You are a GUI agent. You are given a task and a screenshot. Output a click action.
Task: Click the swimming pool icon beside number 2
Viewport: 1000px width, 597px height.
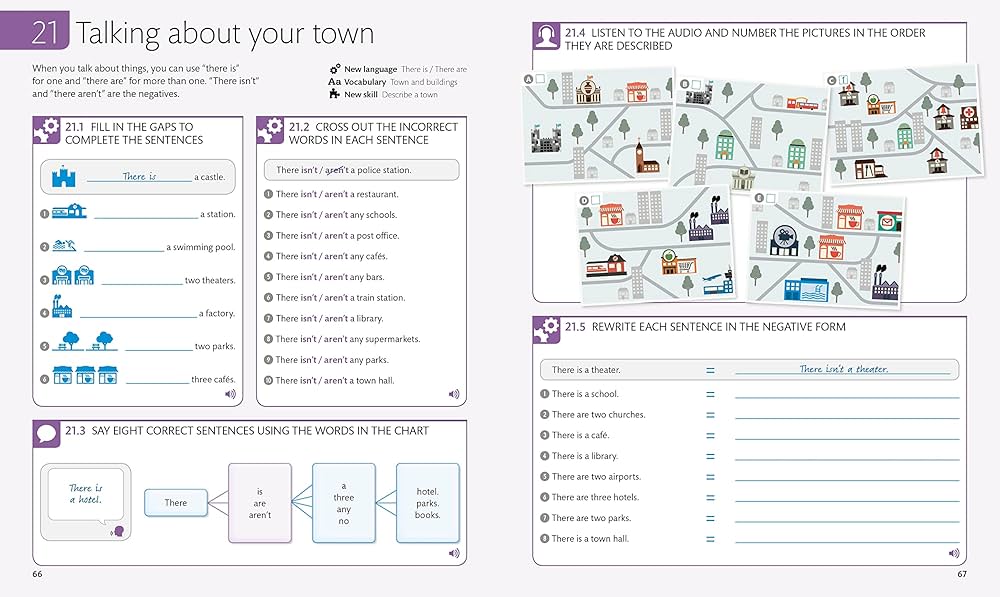pyautogui.click(x=67, y=246)
